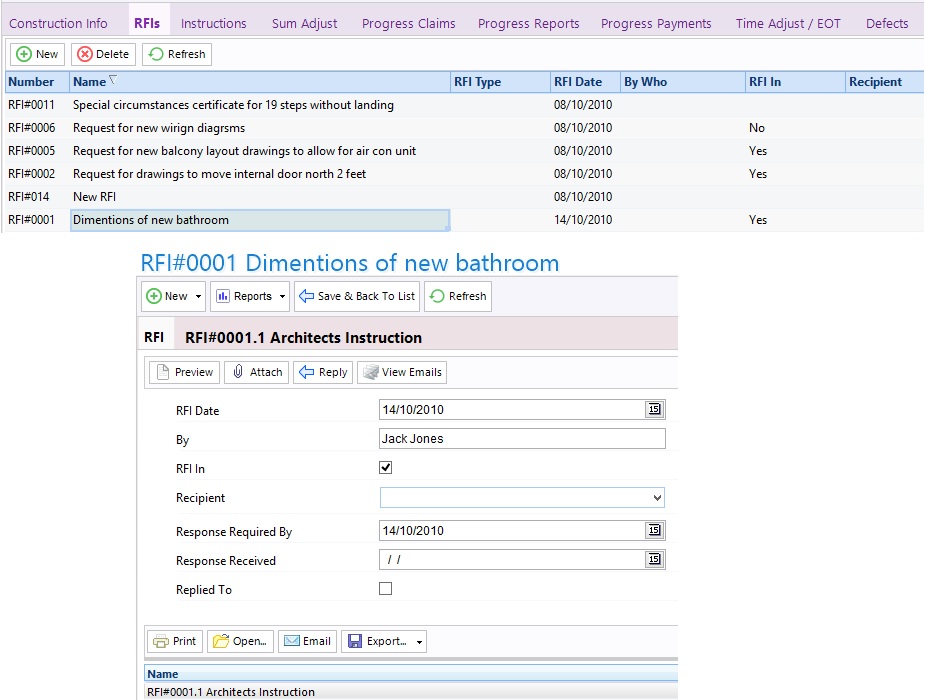
Task: Expand the New button dropdown arrow
Action: (199, 296)
